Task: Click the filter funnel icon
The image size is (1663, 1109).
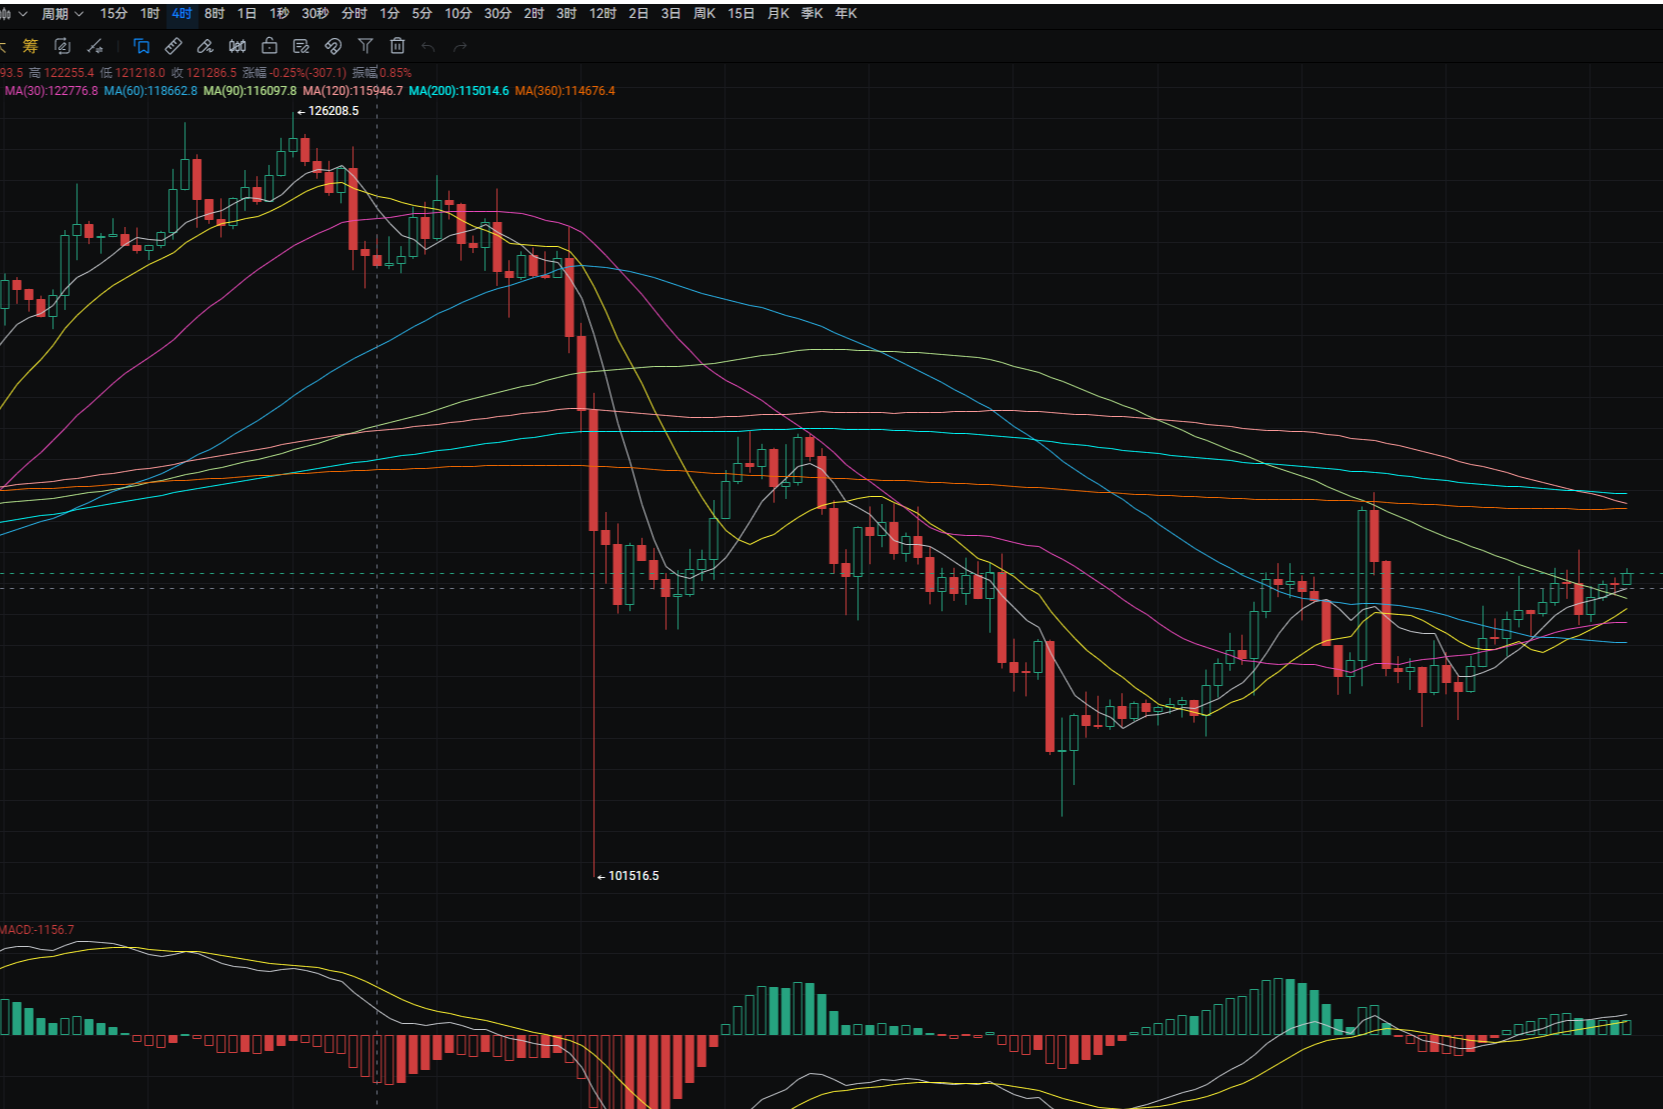Action: (x=365, y=46)
